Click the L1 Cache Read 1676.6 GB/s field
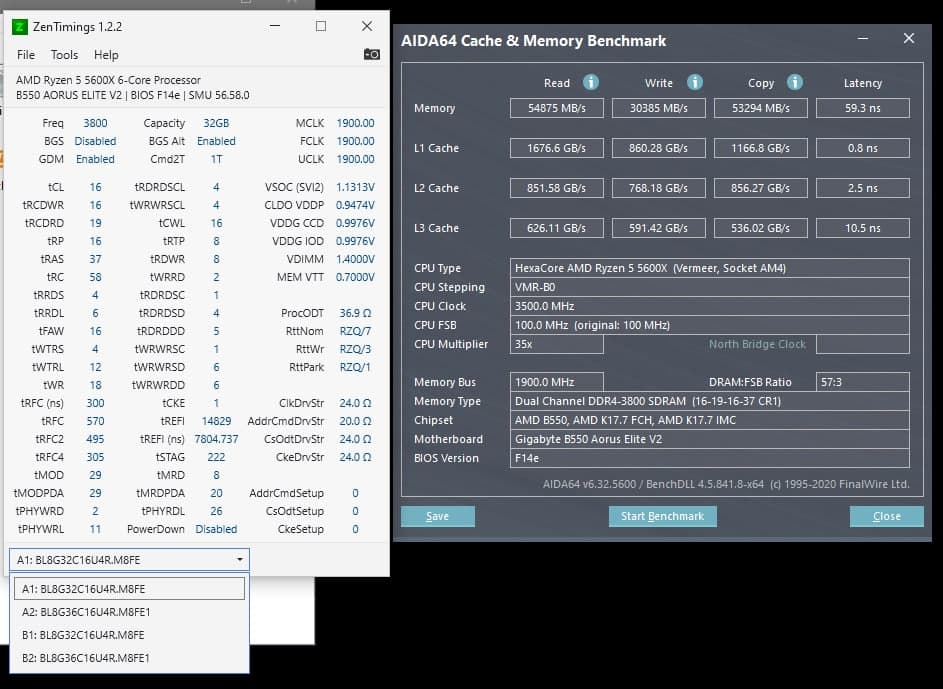This screenshot has height=689, width=943. (557, 148)
